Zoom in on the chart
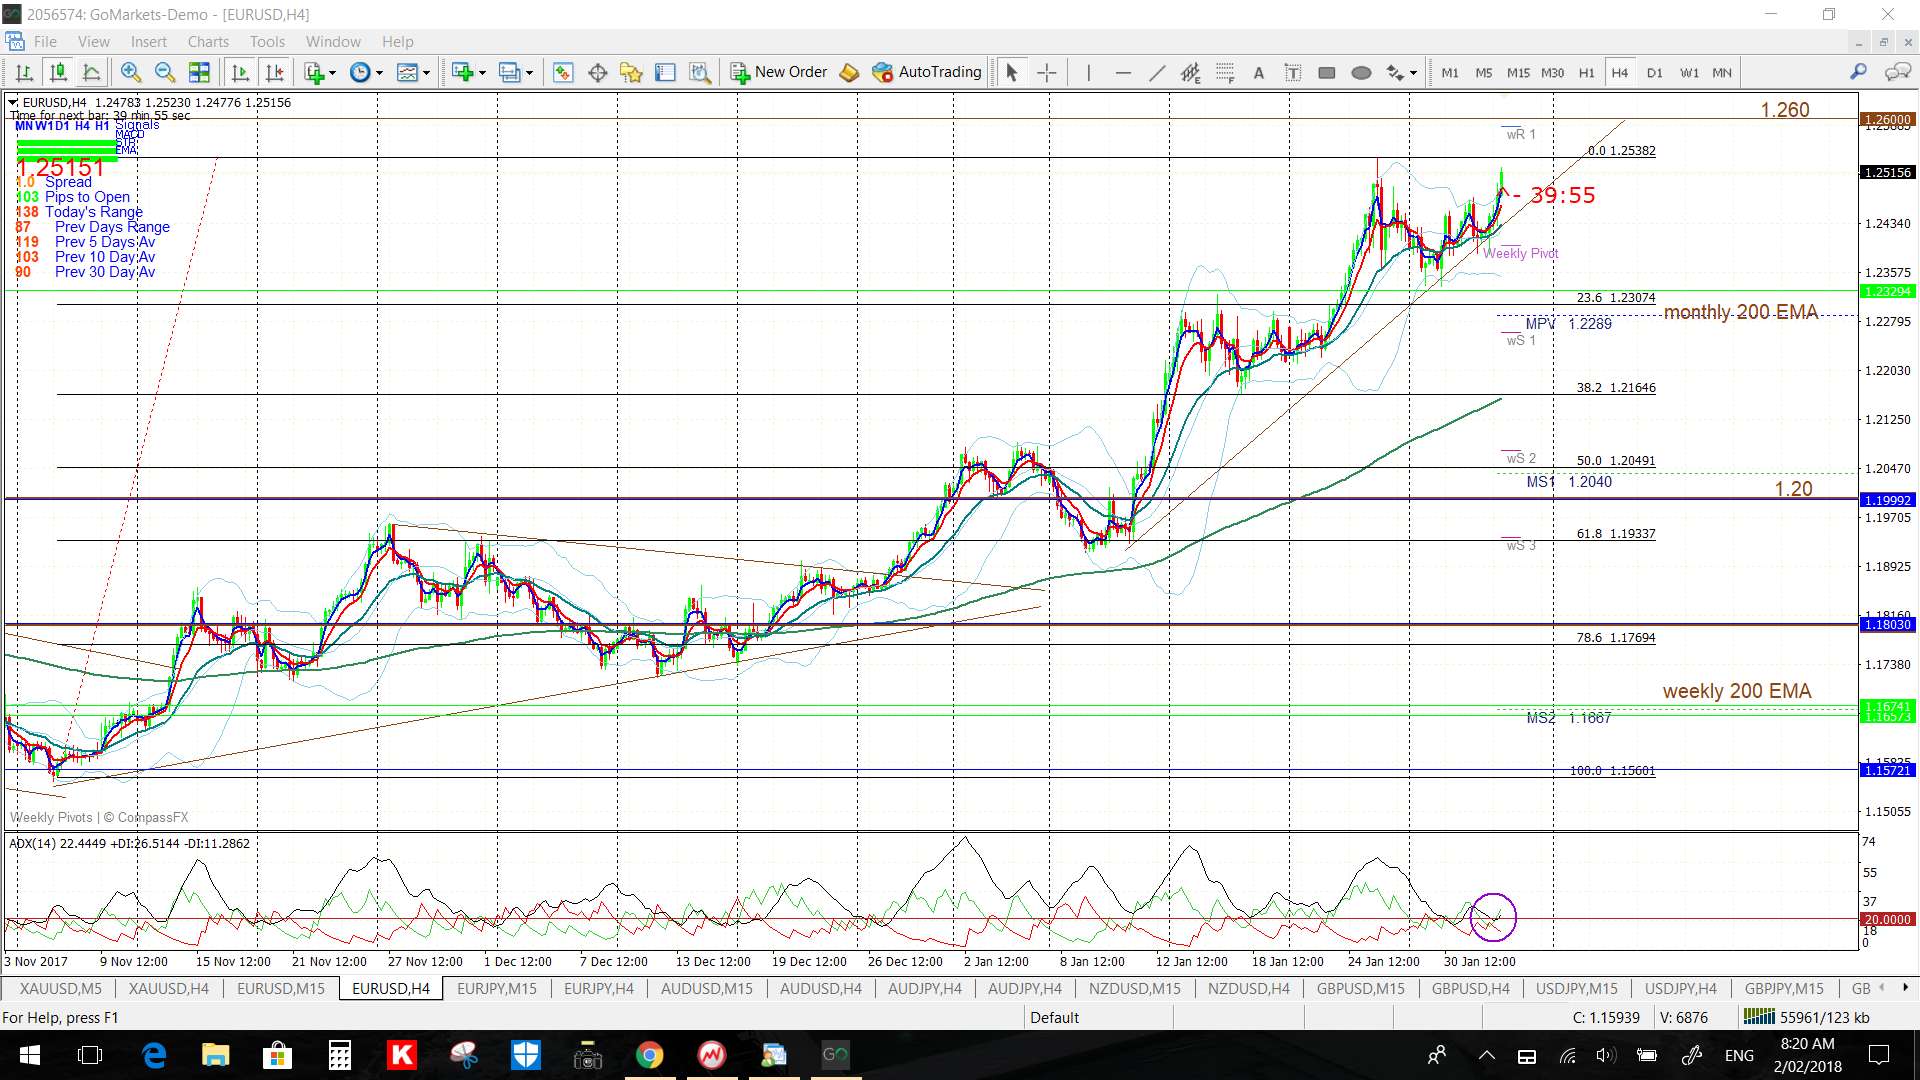1920x1080 pixels. pos(130,72)
